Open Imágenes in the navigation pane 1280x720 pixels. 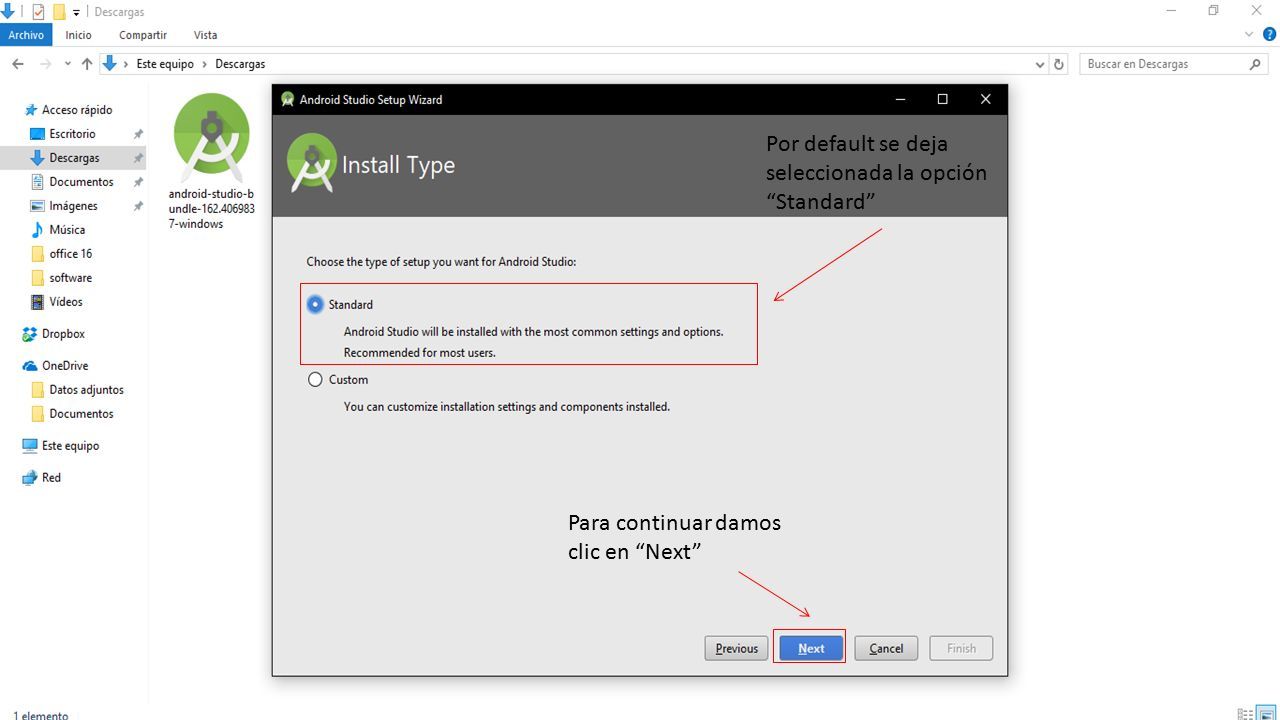[72, 206]
